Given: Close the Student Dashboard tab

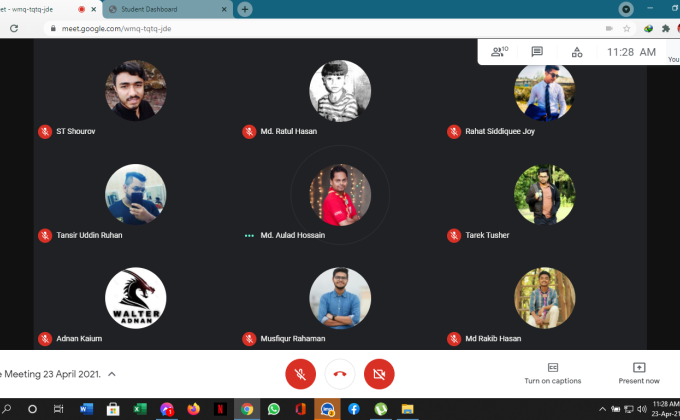Looking at the screenshot, I should coord(224,9).
